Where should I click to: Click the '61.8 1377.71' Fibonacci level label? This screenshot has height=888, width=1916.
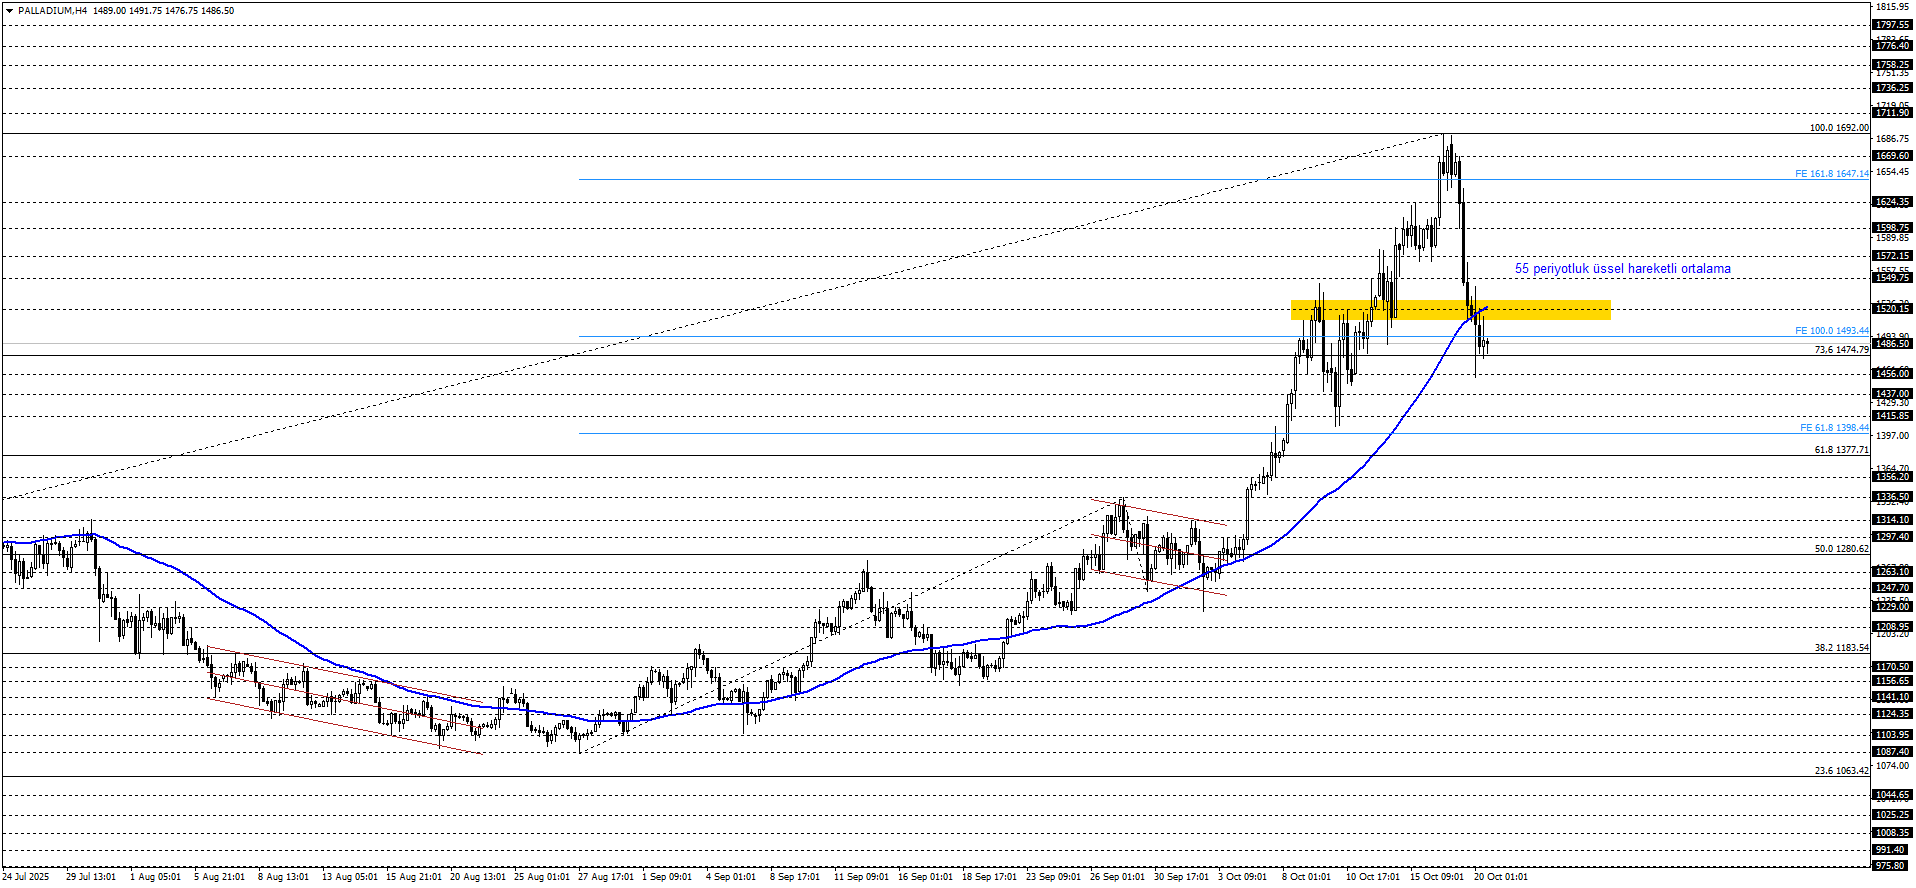coord(1841,450)
